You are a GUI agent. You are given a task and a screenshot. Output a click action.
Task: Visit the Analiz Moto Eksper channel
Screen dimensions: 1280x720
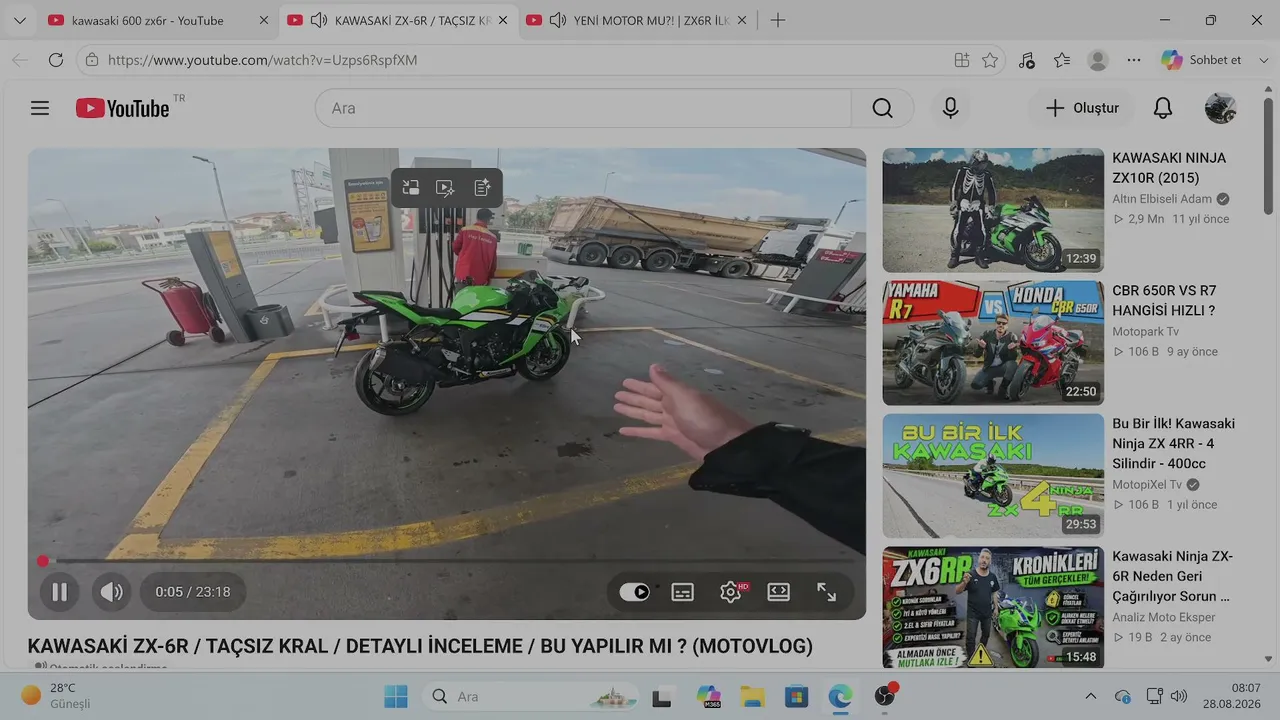pos(1164,618)
